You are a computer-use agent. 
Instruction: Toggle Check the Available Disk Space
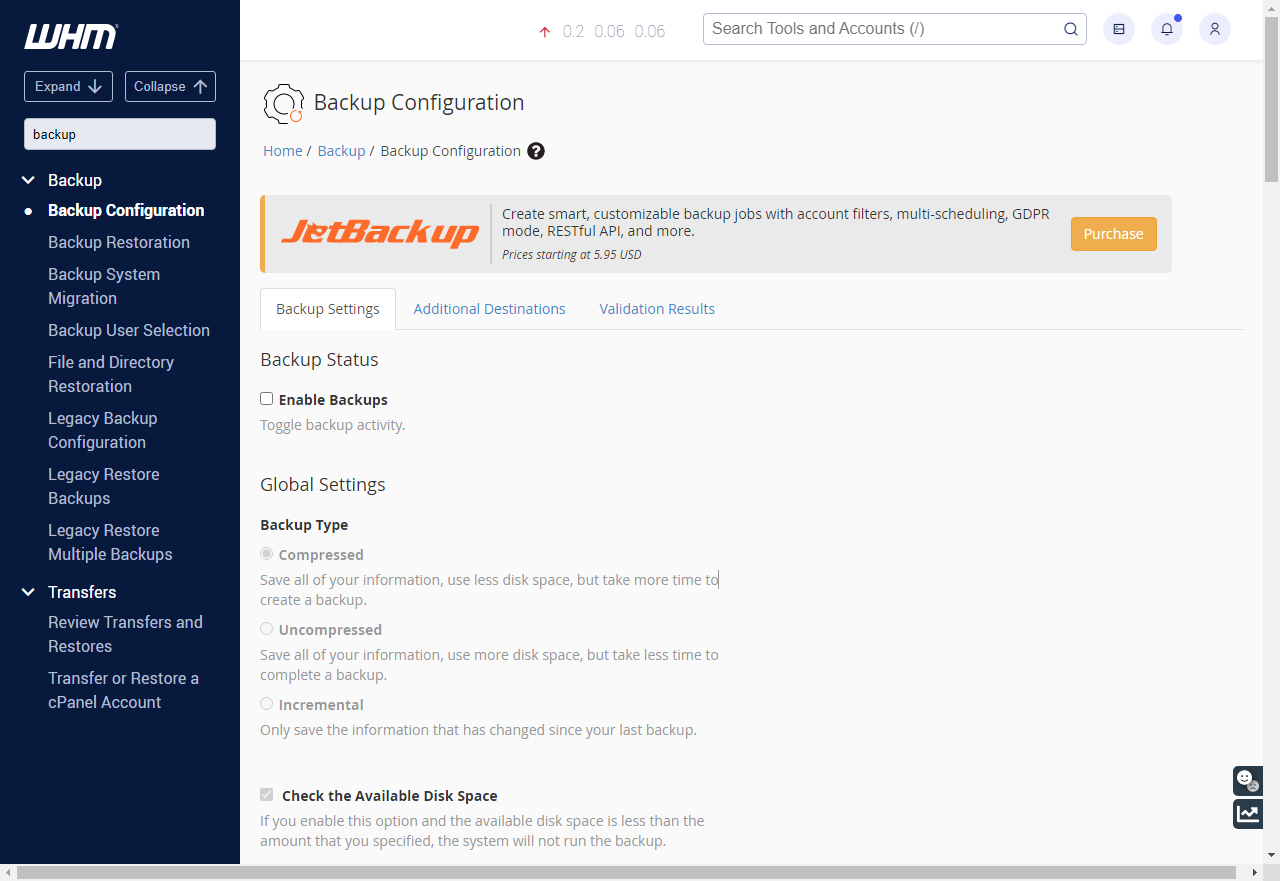(266, 794)
